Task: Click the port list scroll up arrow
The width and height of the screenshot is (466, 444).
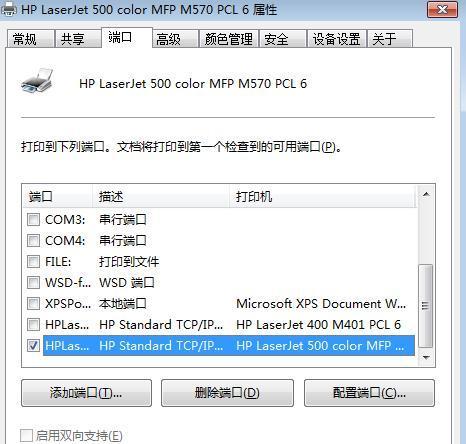Action: pyautogui.click(x=426, y=194)
